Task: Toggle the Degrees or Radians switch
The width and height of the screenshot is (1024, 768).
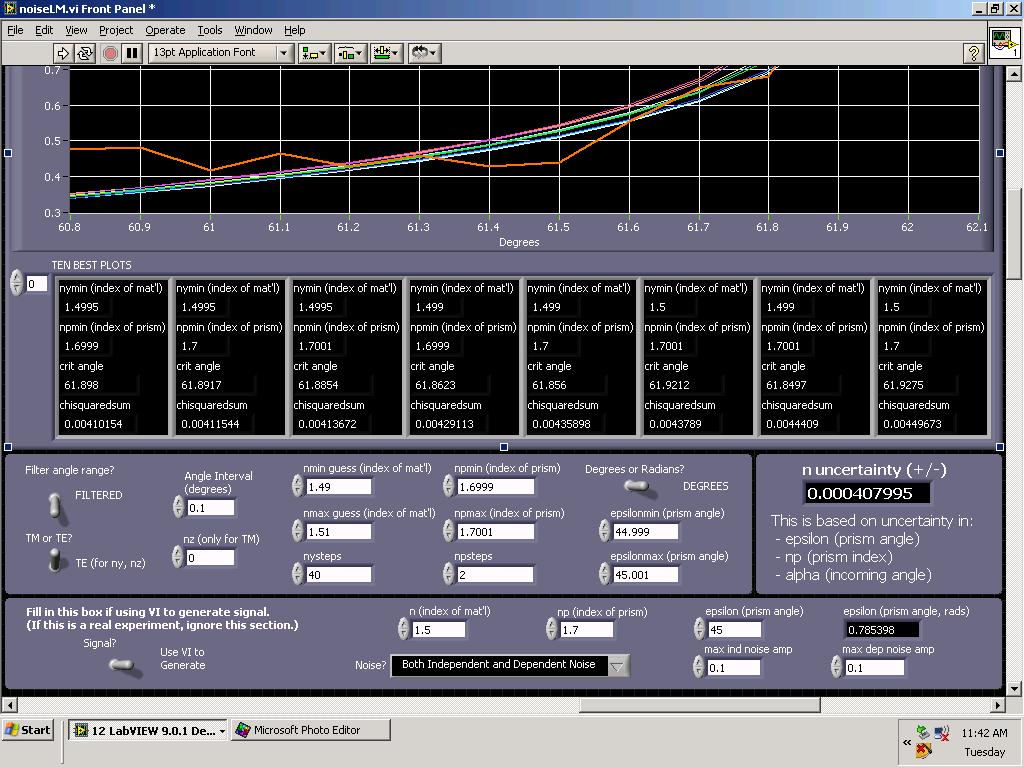Action: 636,487
